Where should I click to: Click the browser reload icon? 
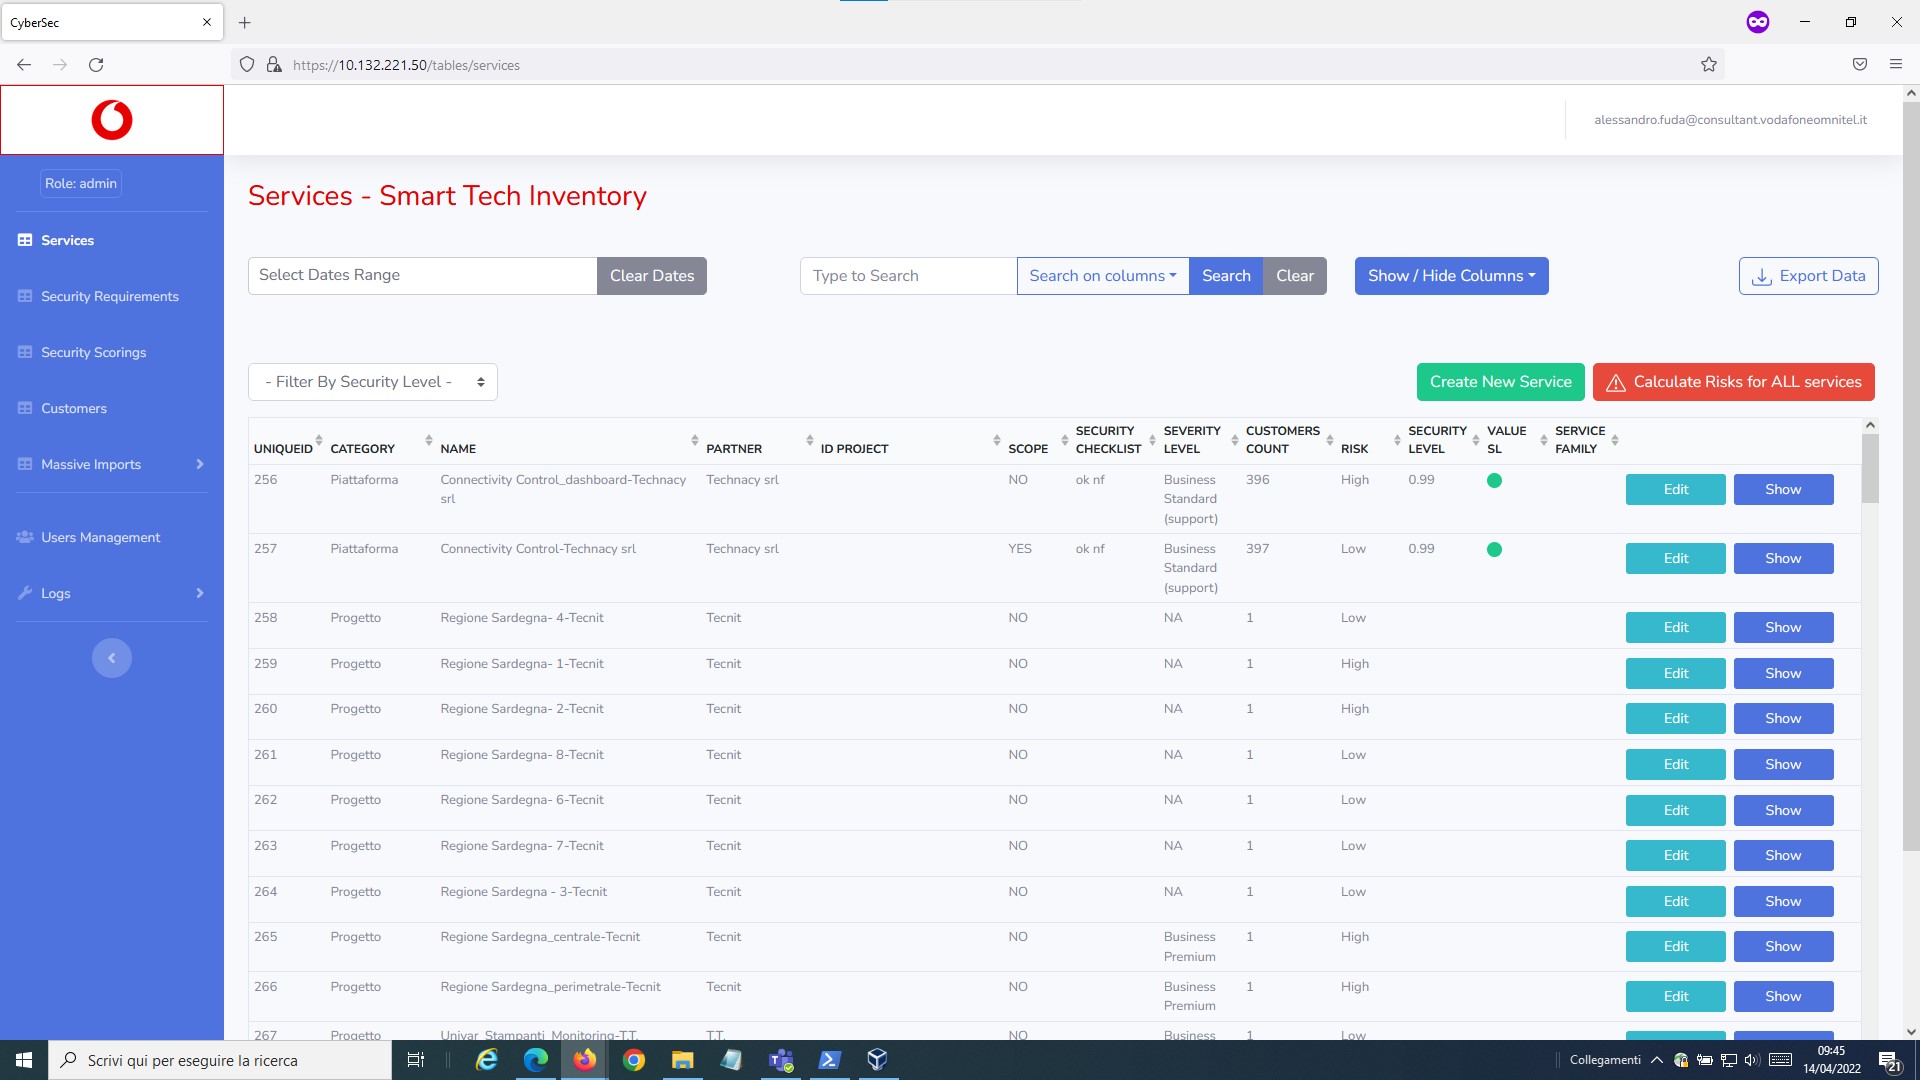pos(96,65)
